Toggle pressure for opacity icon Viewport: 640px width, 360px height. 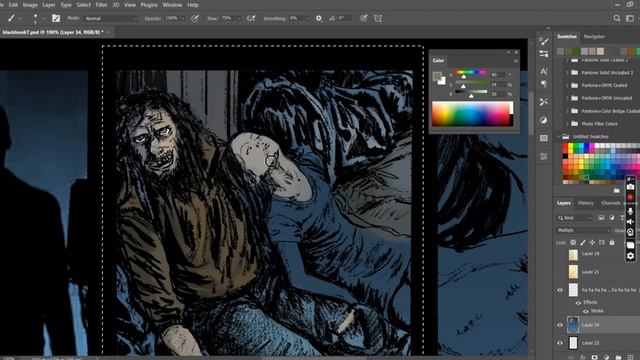(195, 18)
